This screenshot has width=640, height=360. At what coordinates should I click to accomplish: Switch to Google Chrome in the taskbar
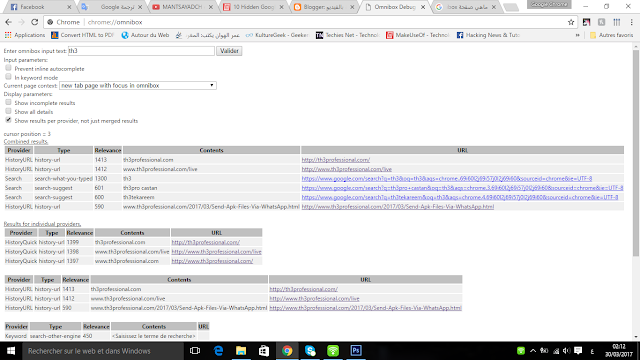coord(287,351)
